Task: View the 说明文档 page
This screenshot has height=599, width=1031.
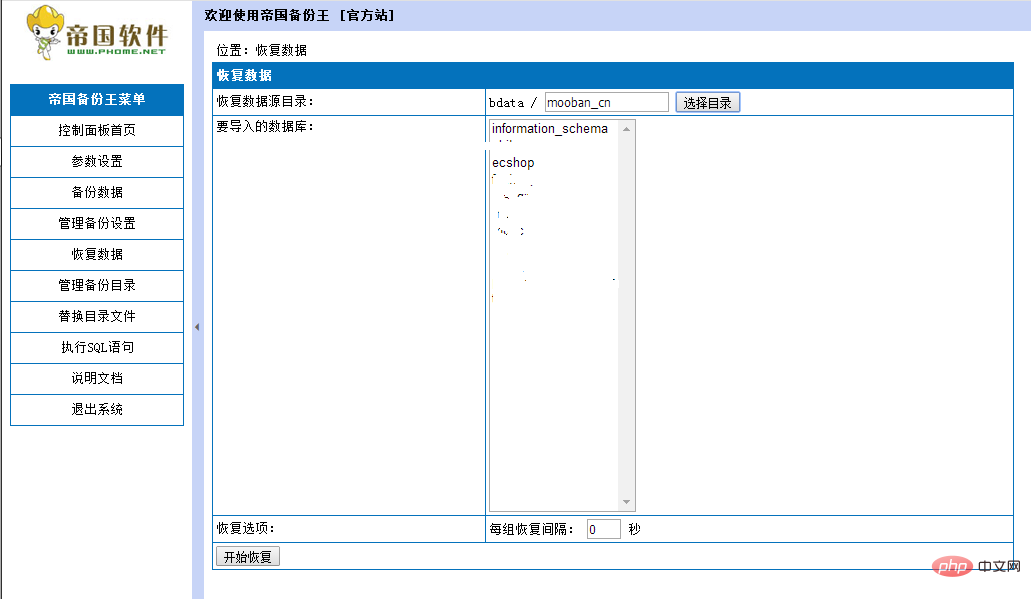Action: tap(97, 378)
